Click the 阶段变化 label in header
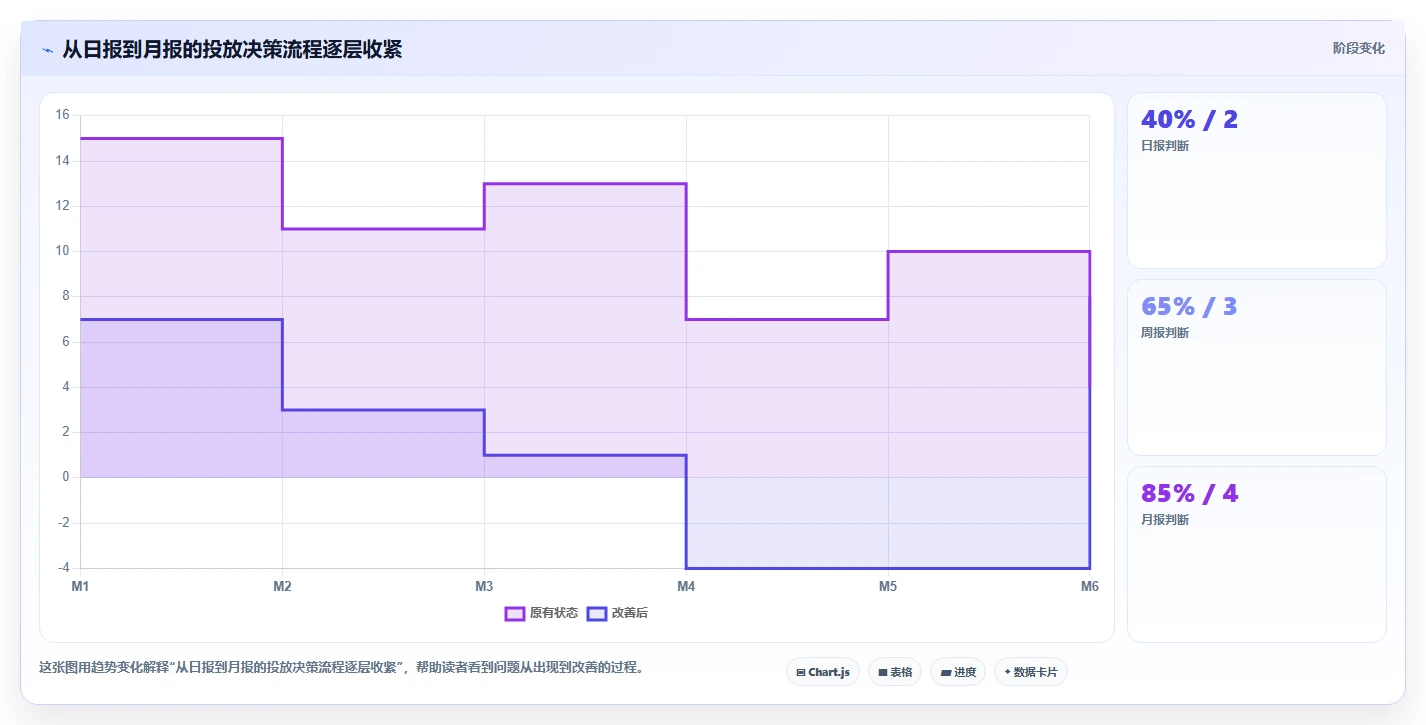1426x725 pixels. pyautogui.click(x=1359, y=48)
